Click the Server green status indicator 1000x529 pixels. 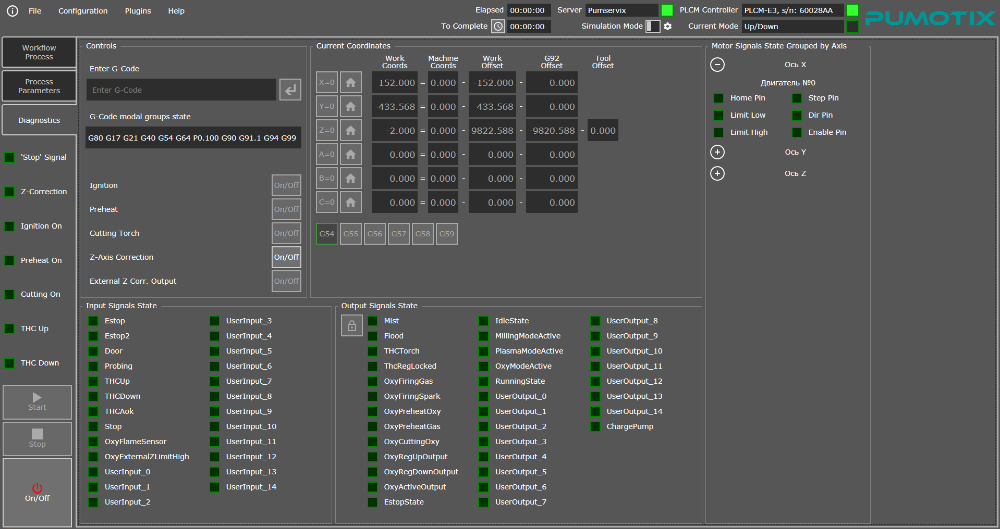tap(667, 10)
